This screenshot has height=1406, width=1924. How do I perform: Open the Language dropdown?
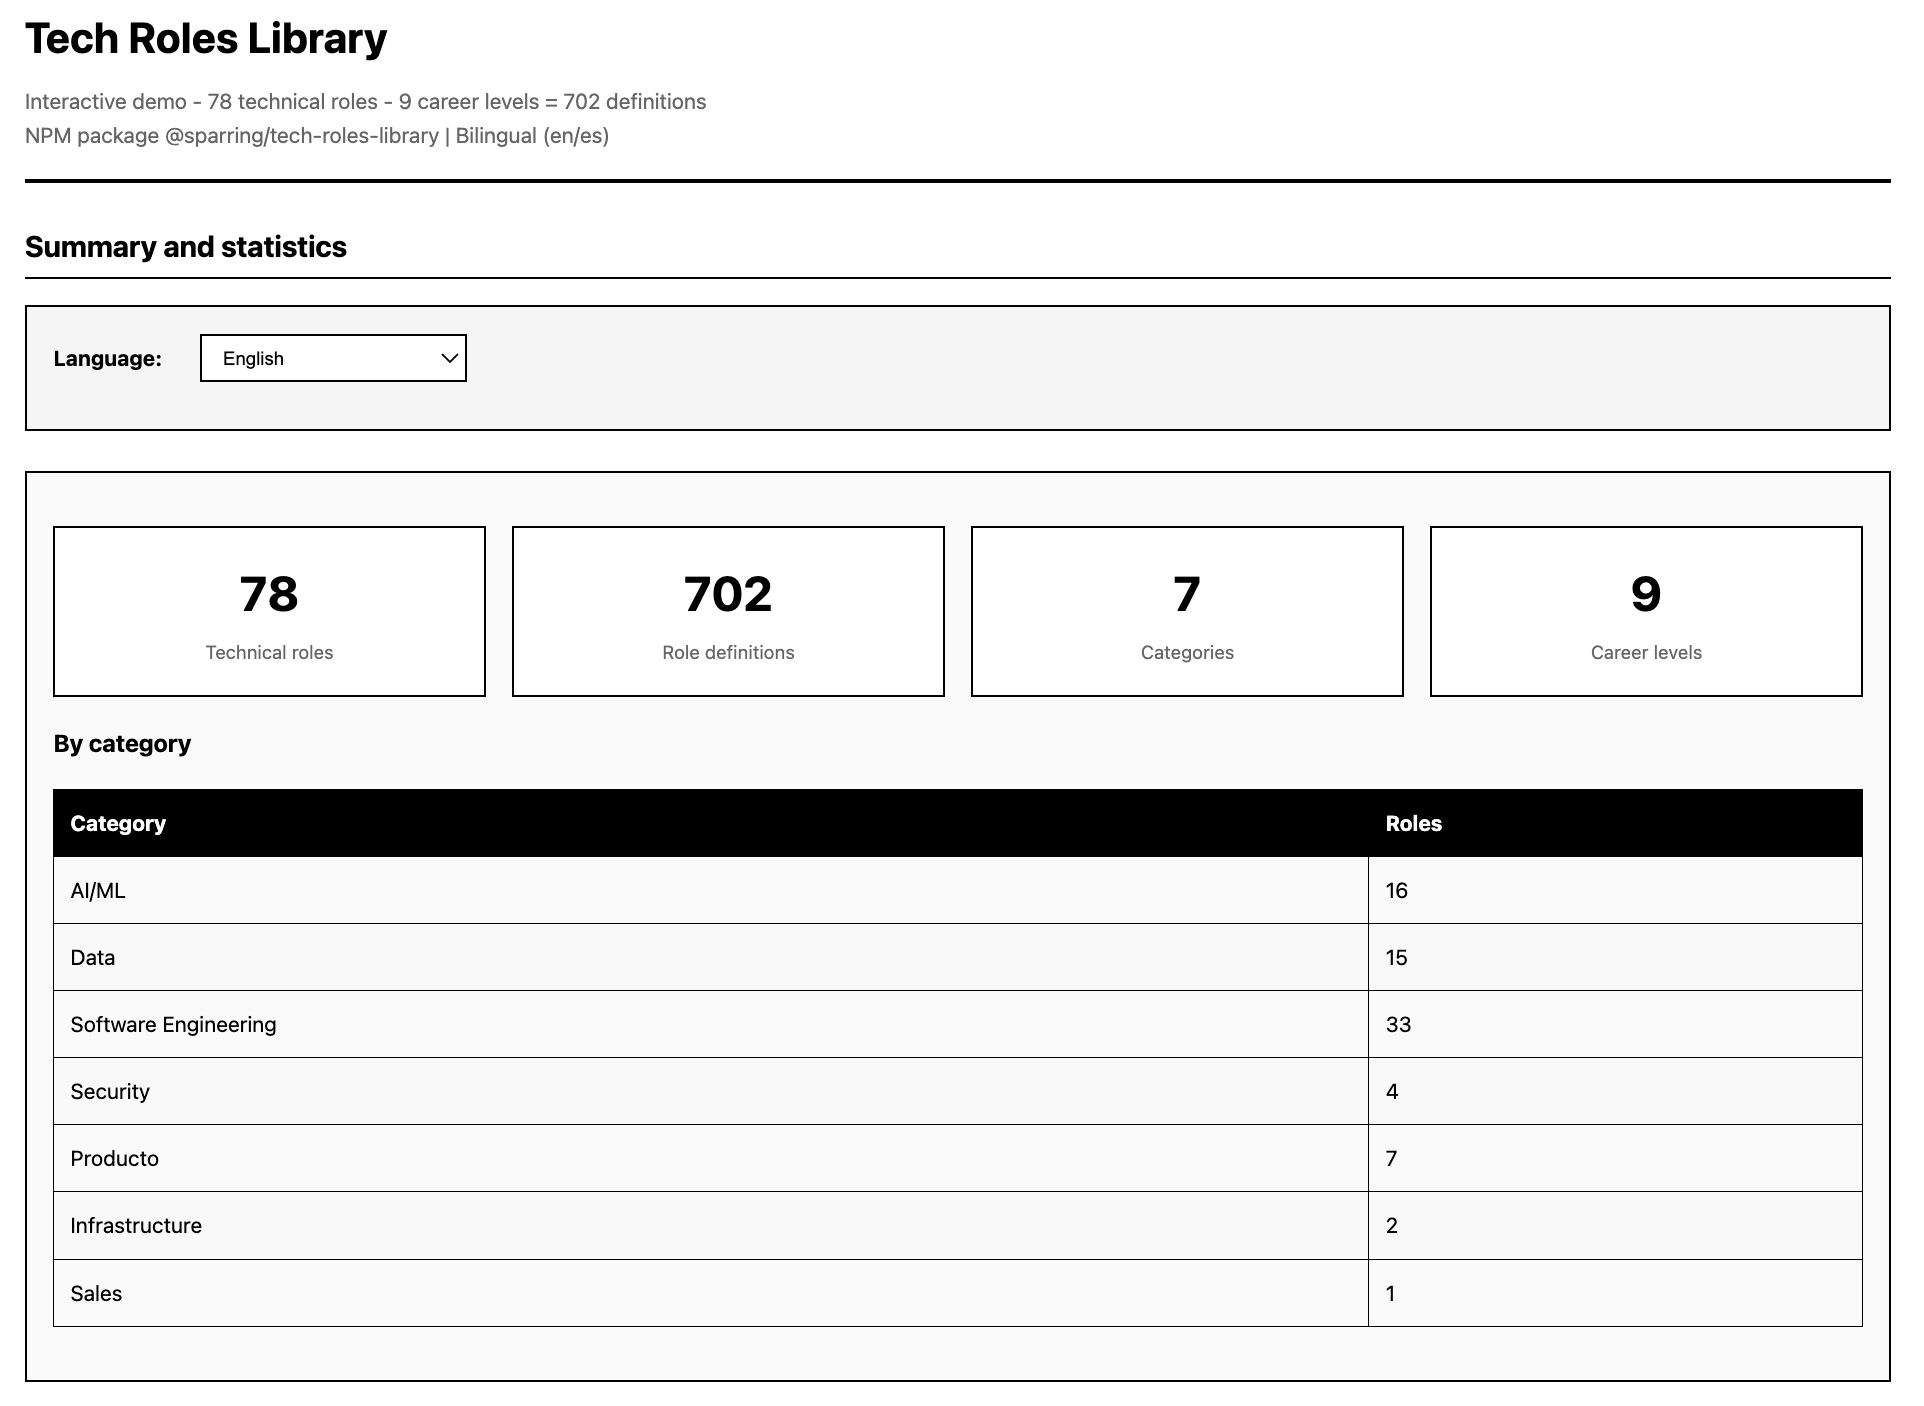pos(332,358)
